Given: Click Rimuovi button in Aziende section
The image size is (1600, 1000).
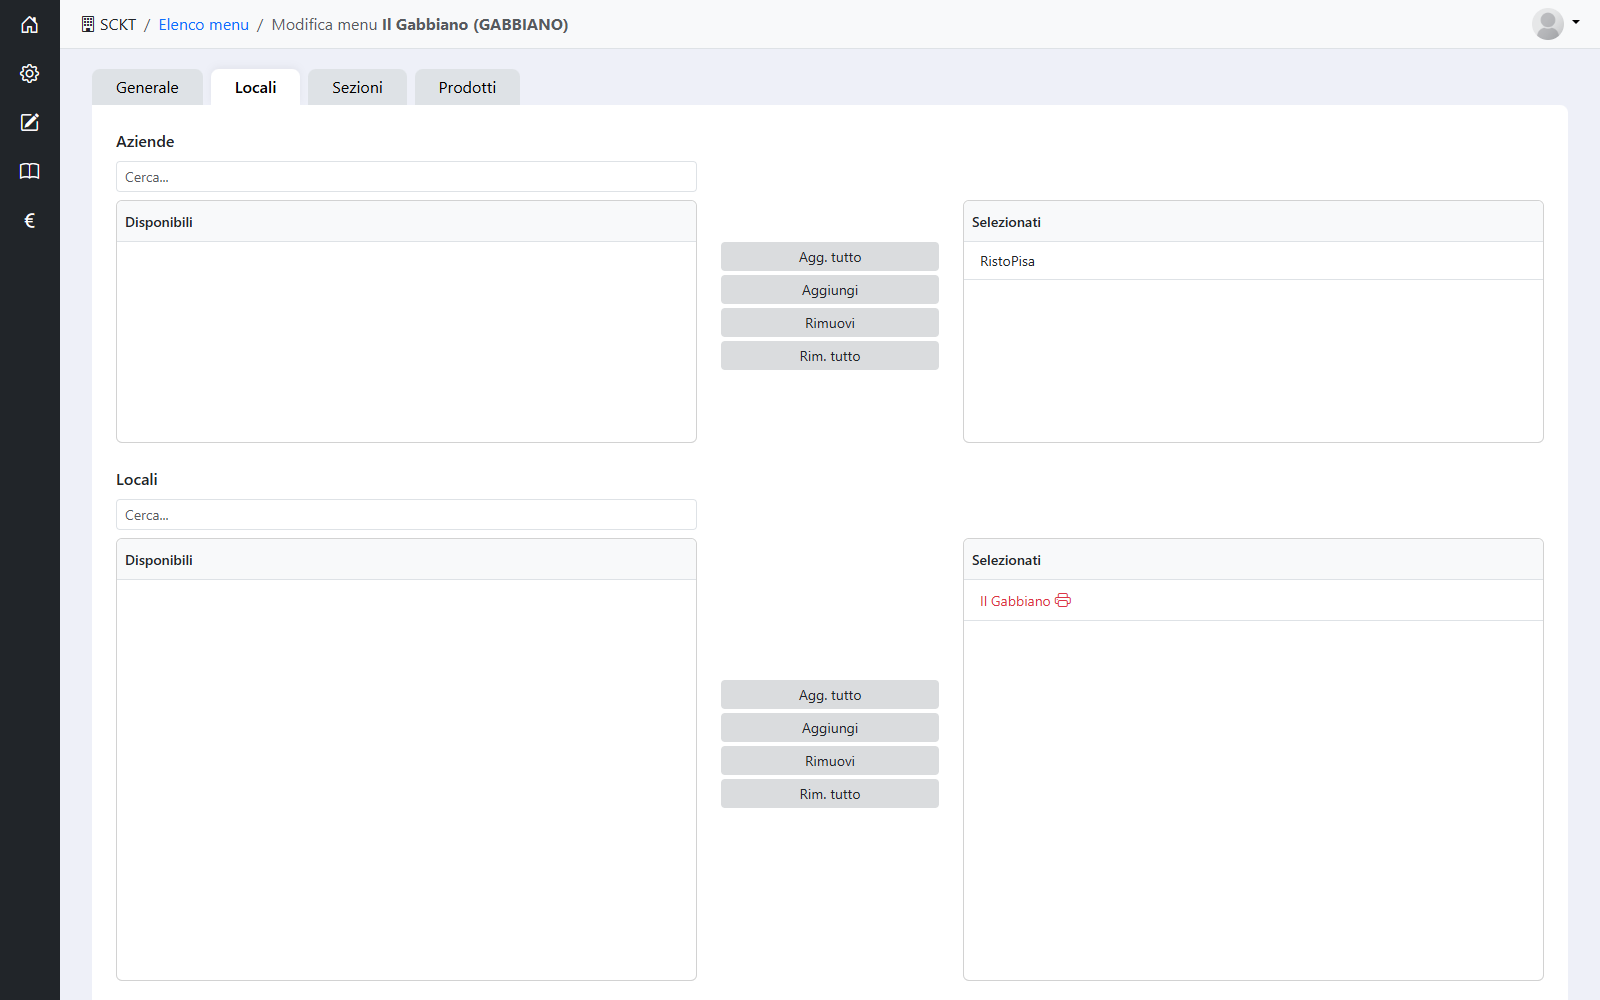Looking at the screenshot, I should click(830, 323).
